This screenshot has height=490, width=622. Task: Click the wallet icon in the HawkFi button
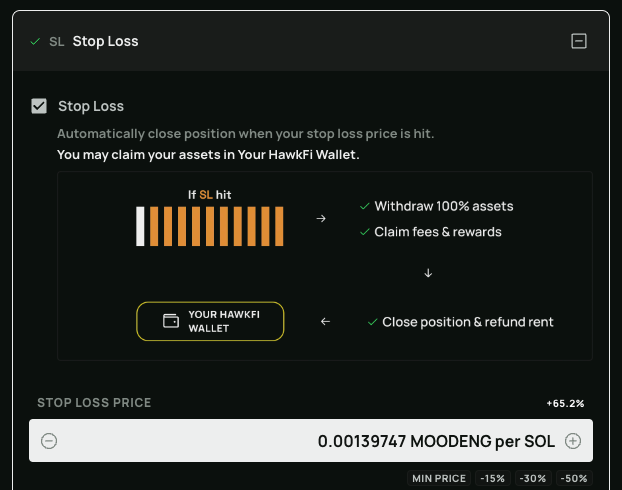171,322
